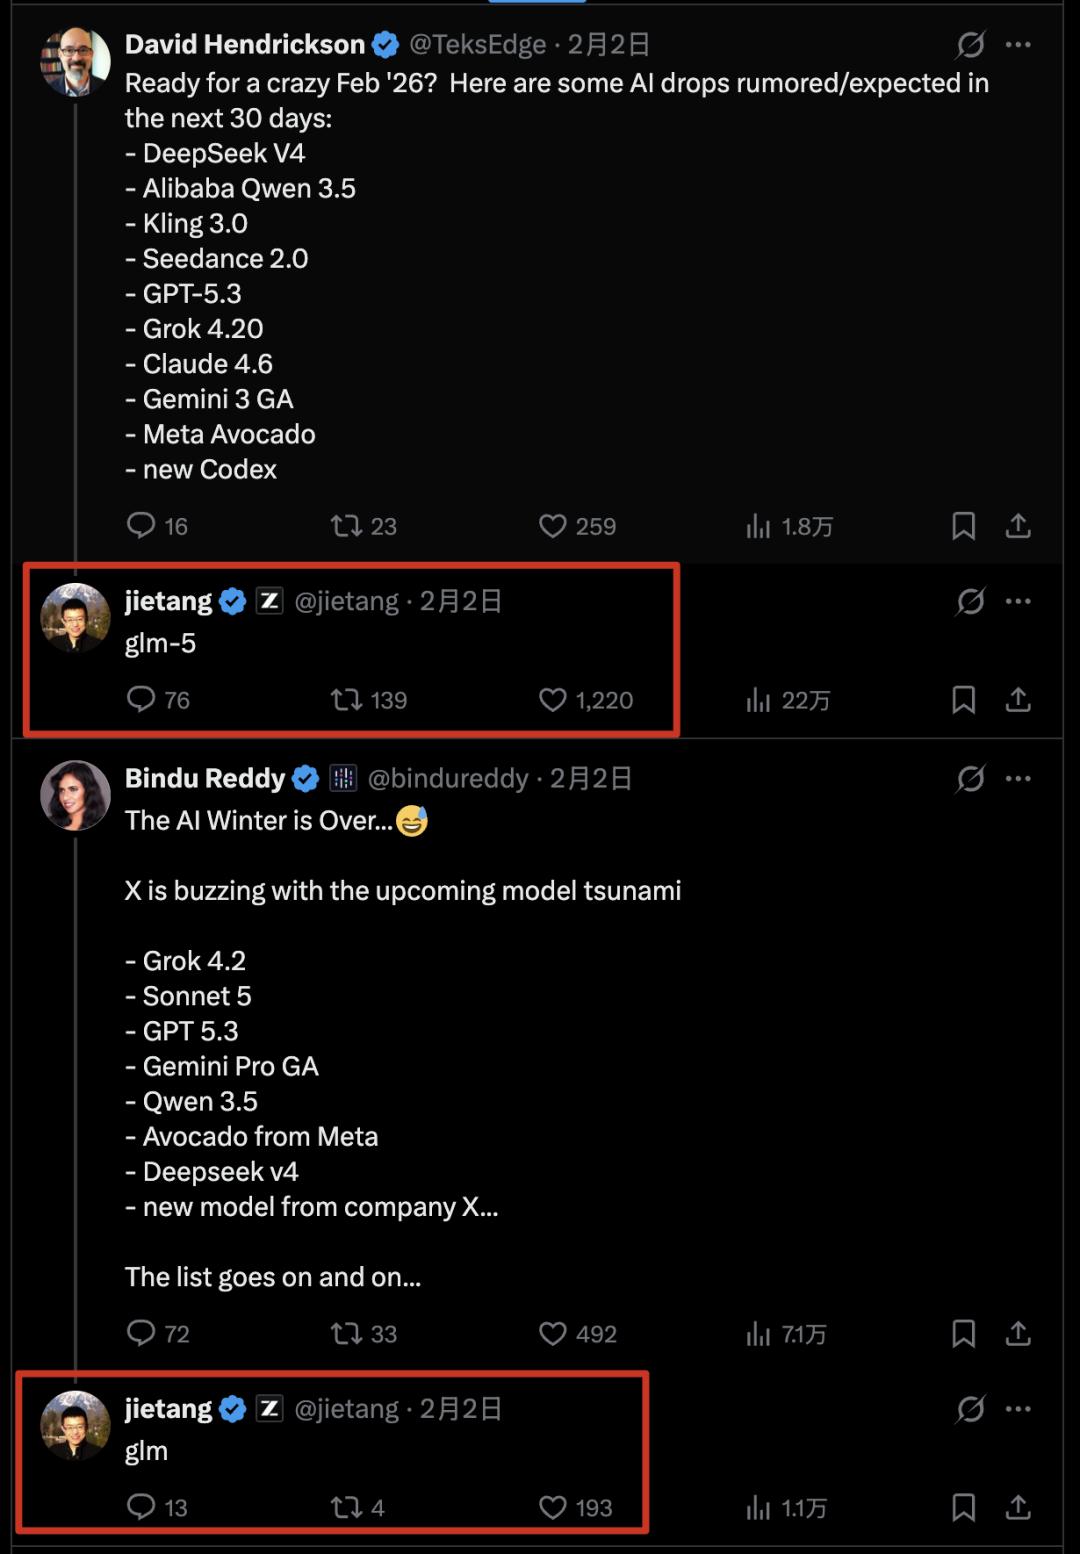The width and height of the screenshot is (1080, 1554).
Task: Share Bindu Reddy's model tsunami post
Action: [1018, 1332]
